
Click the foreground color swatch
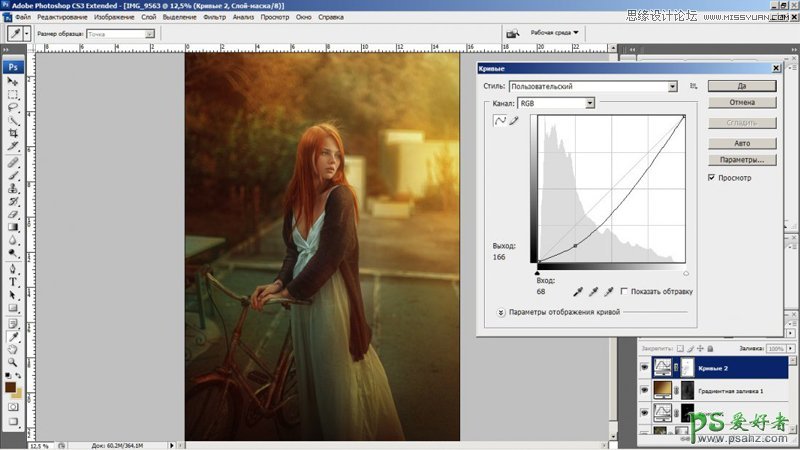(10, 387)
